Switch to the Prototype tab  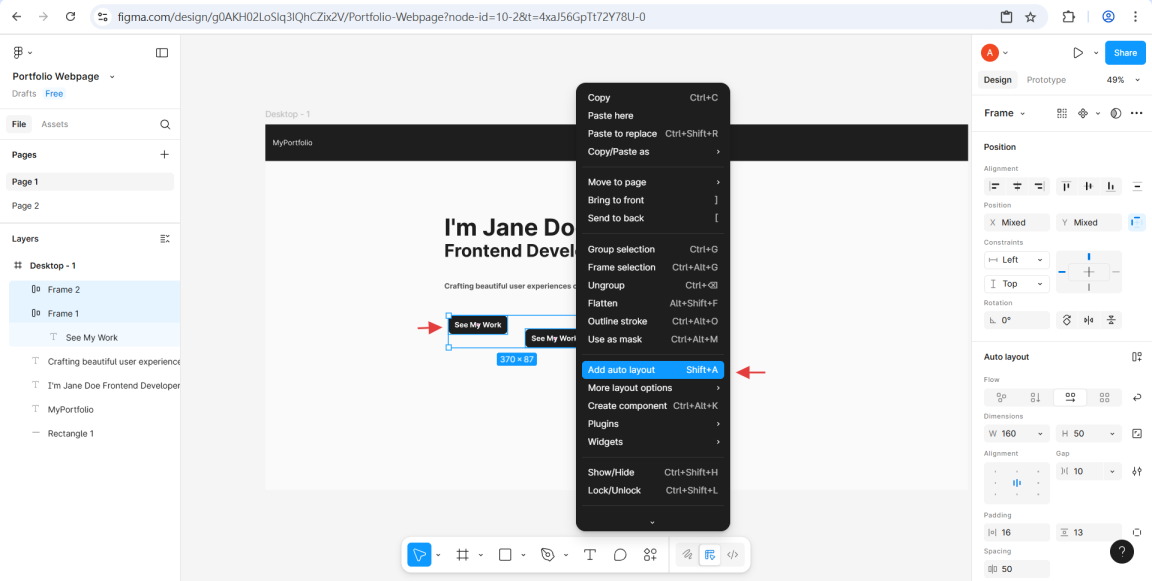[1046, 80]
